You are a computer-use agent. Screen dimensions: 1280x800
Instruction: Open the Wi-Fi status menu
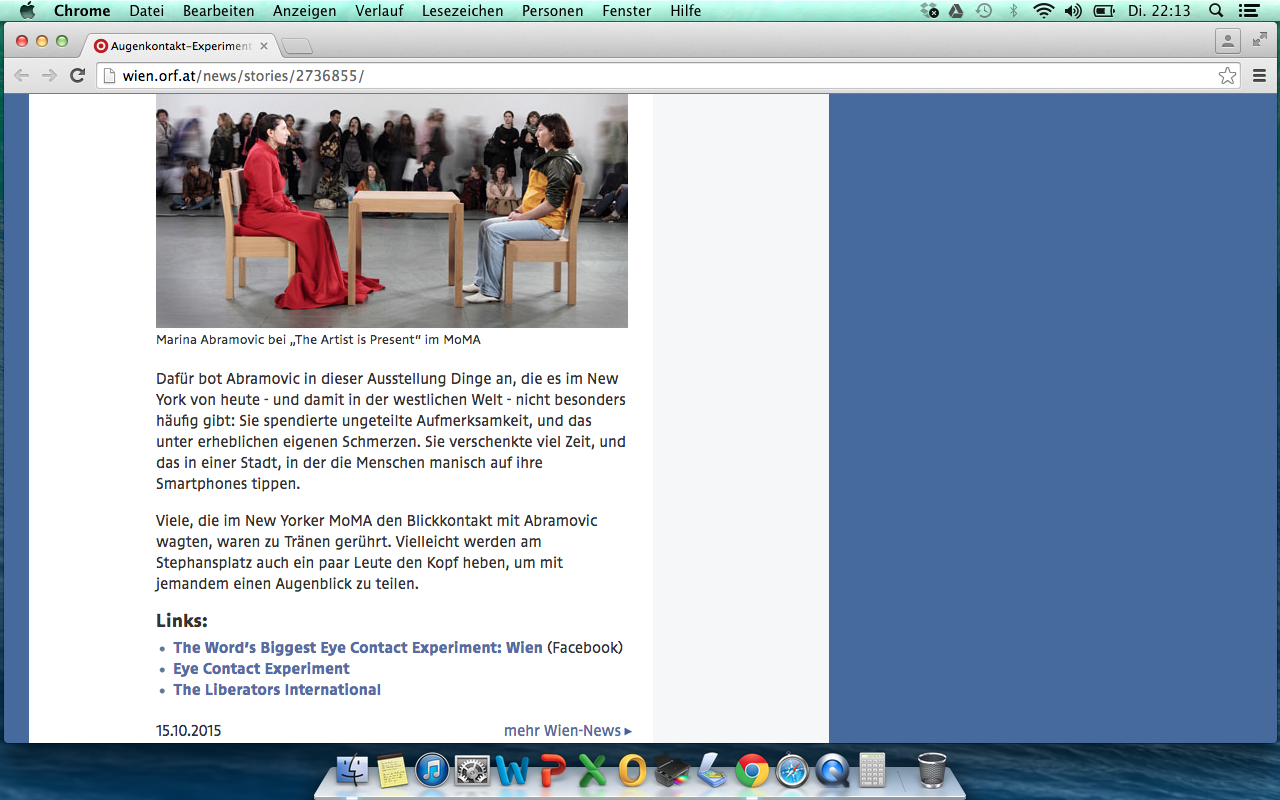click(1044, 11)
